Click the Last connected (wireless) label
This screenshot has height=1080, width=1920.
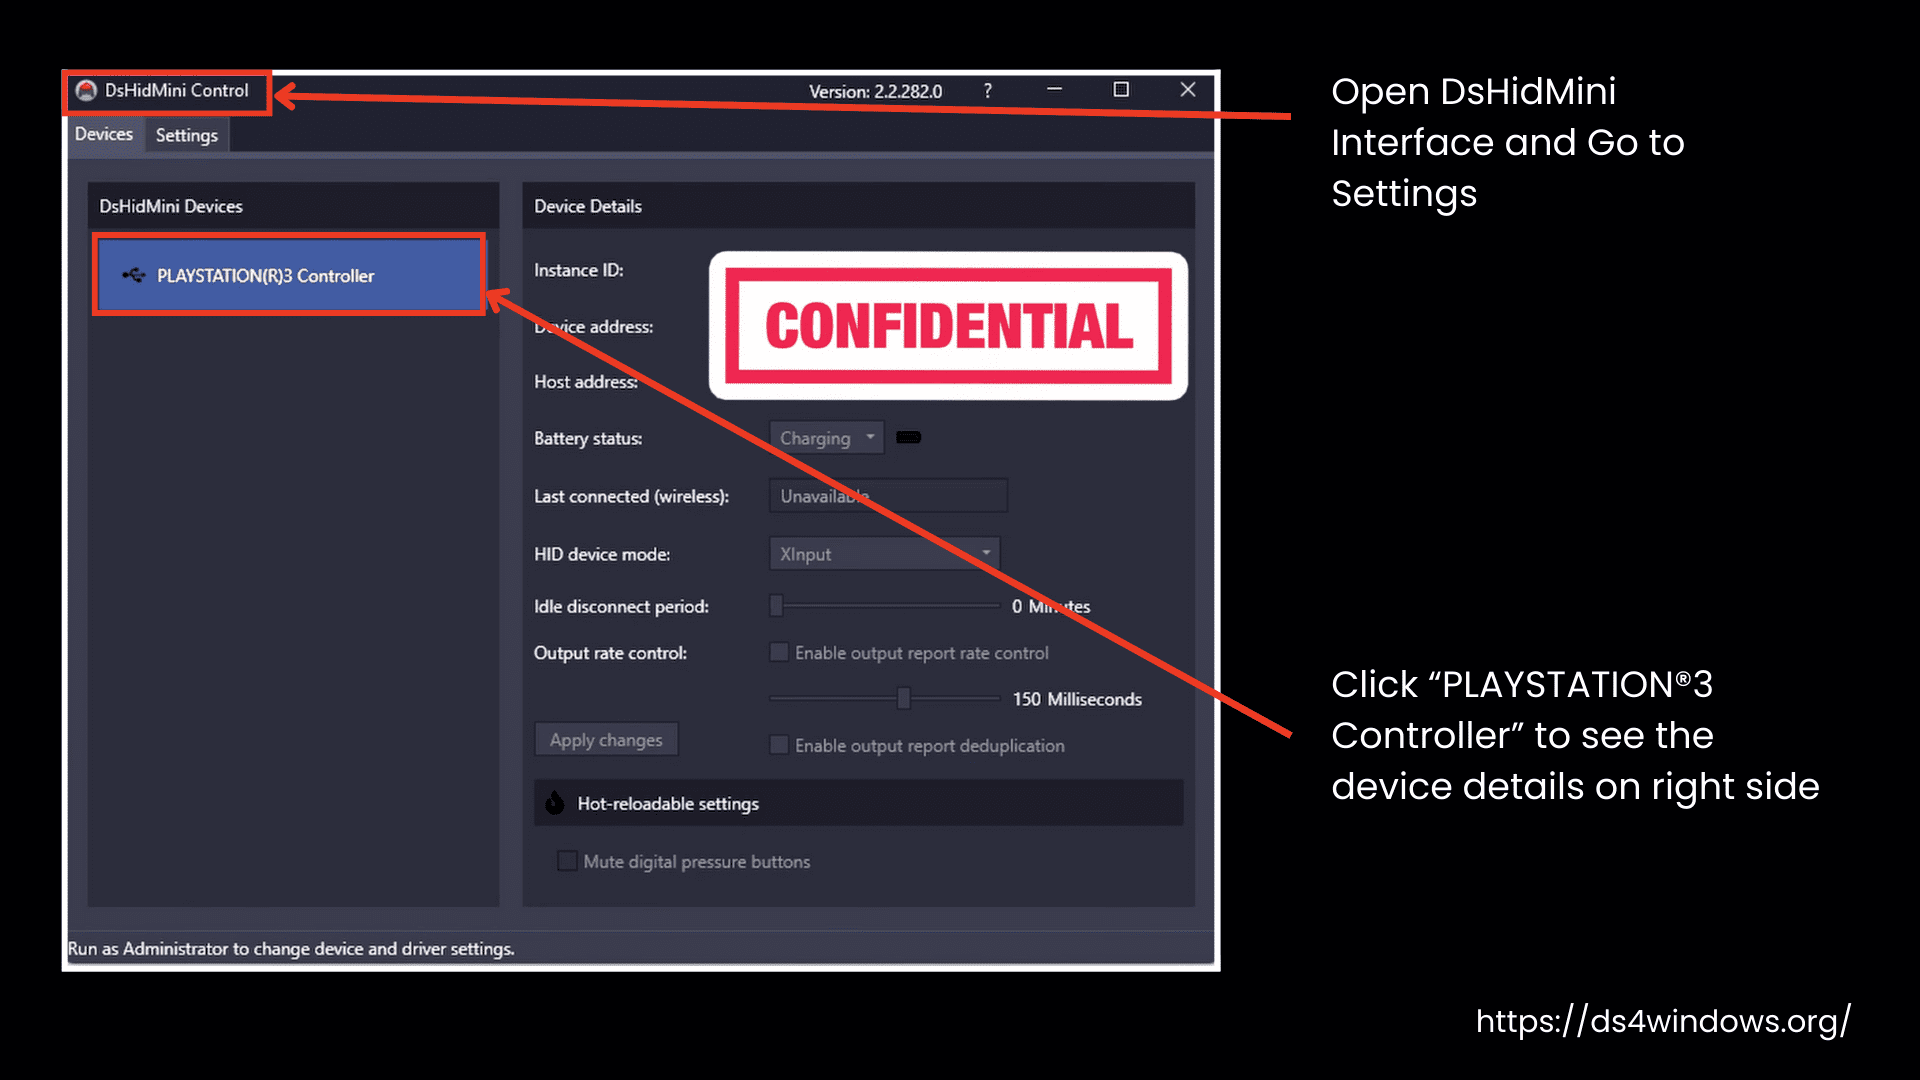(x=631, y=496)
